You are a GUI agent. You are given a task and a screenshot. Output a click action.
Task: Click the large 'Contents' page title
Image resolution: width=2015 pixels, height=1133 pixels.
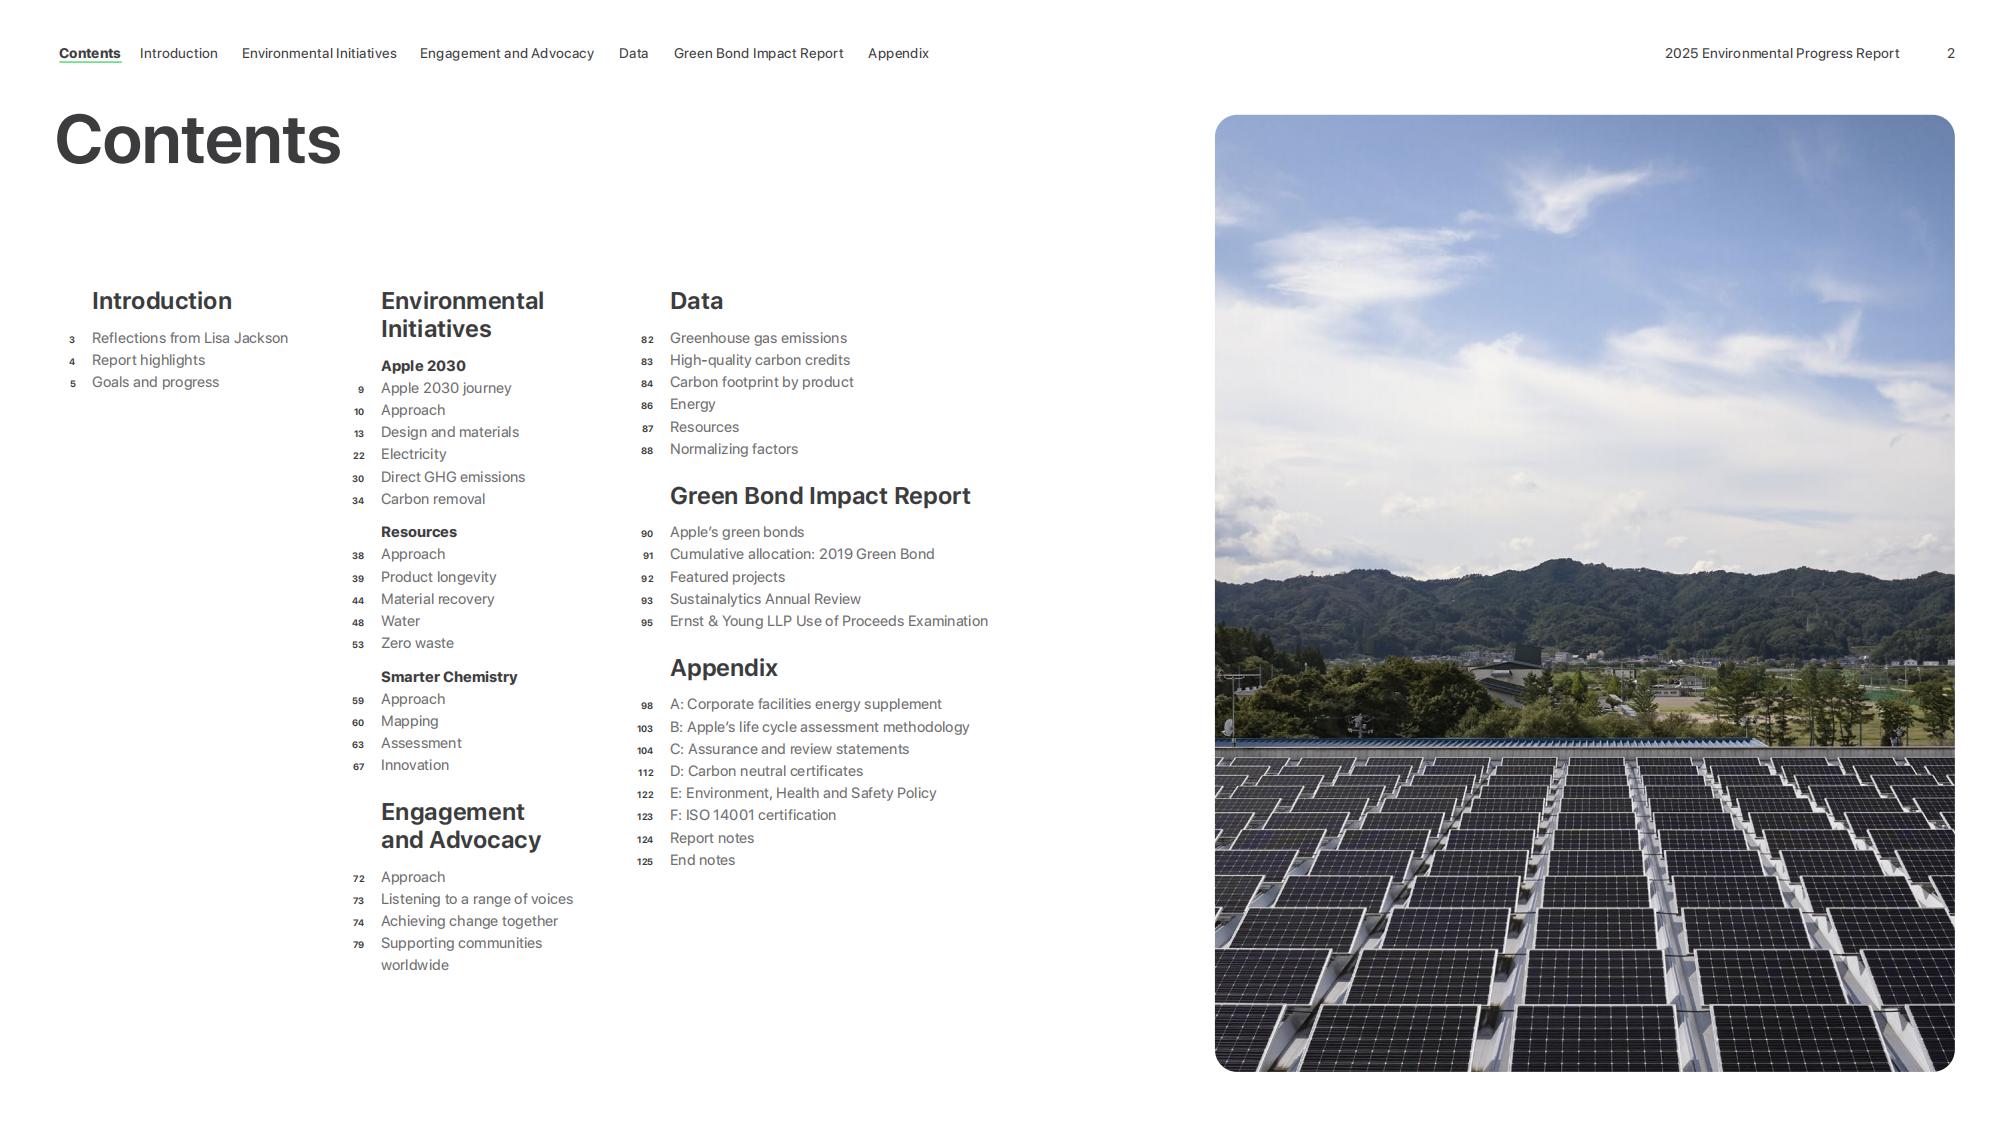click(198, 140)
